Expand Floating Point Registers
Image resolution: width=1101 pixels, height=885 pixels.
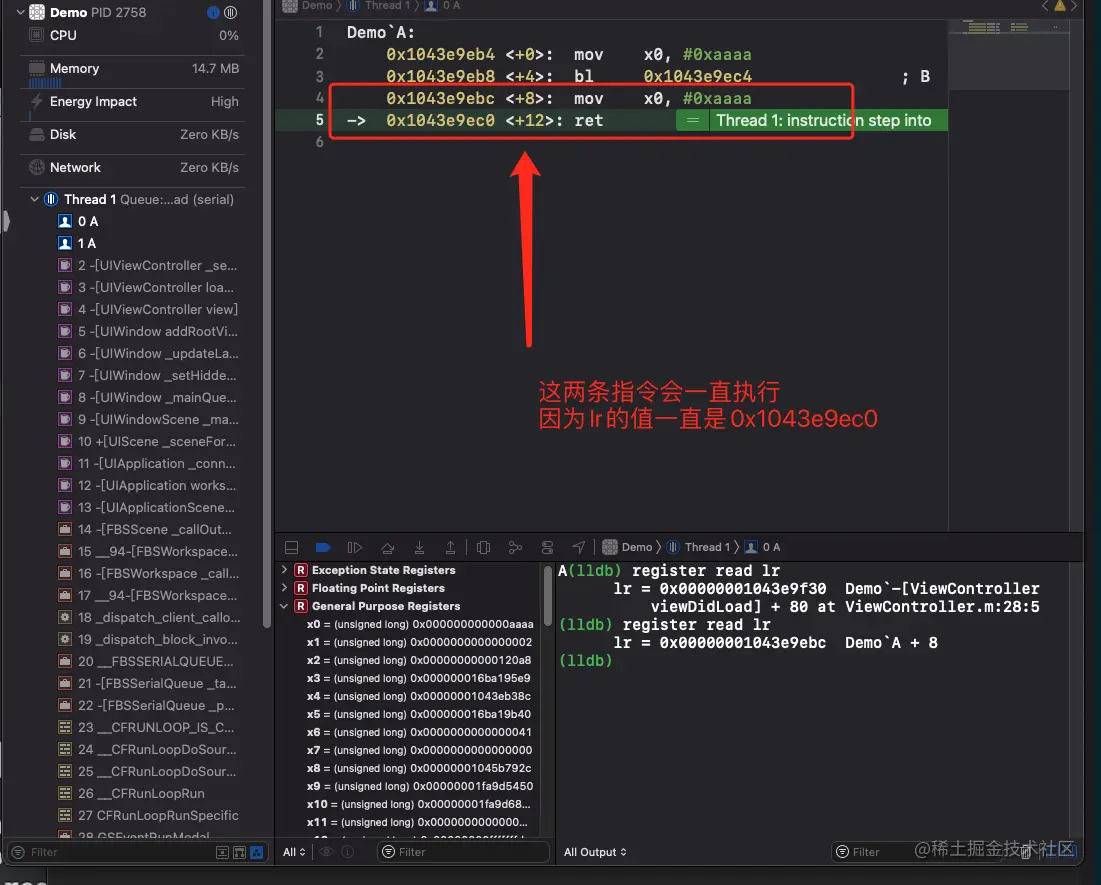[284, 588]
